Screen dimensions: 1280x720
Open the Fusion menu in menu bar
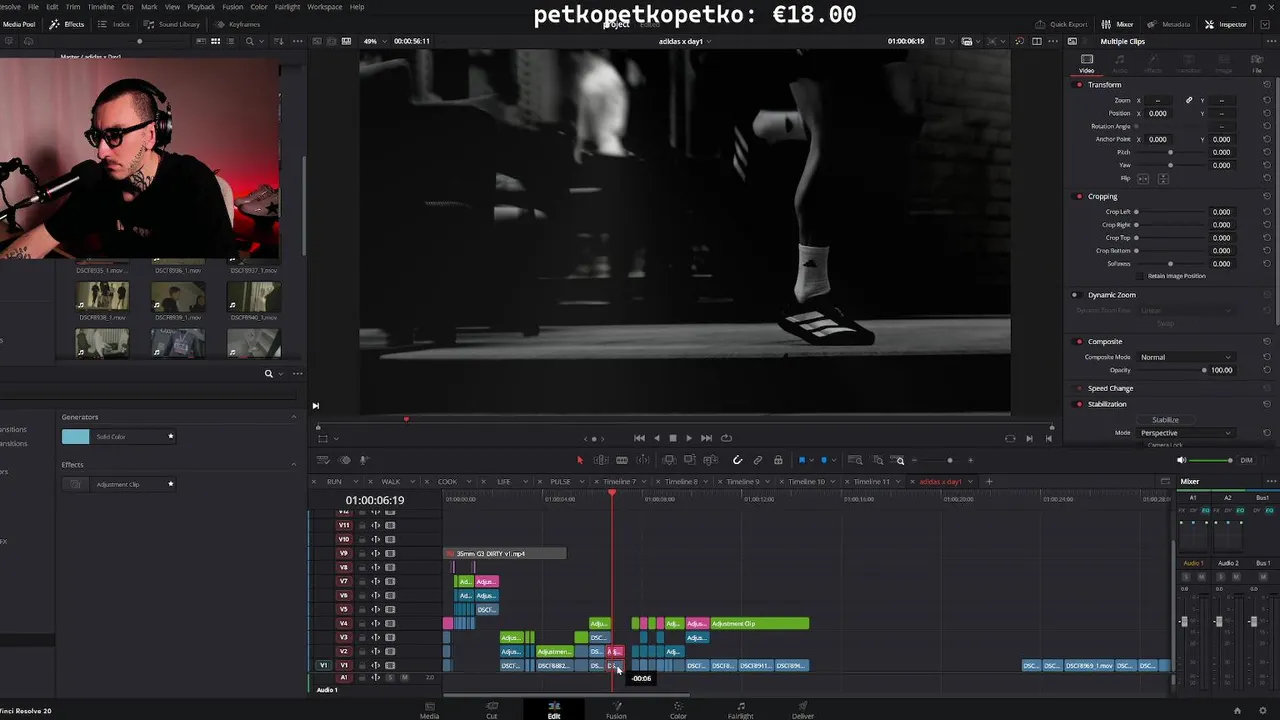pyautogui.click(x=233, y=7)
